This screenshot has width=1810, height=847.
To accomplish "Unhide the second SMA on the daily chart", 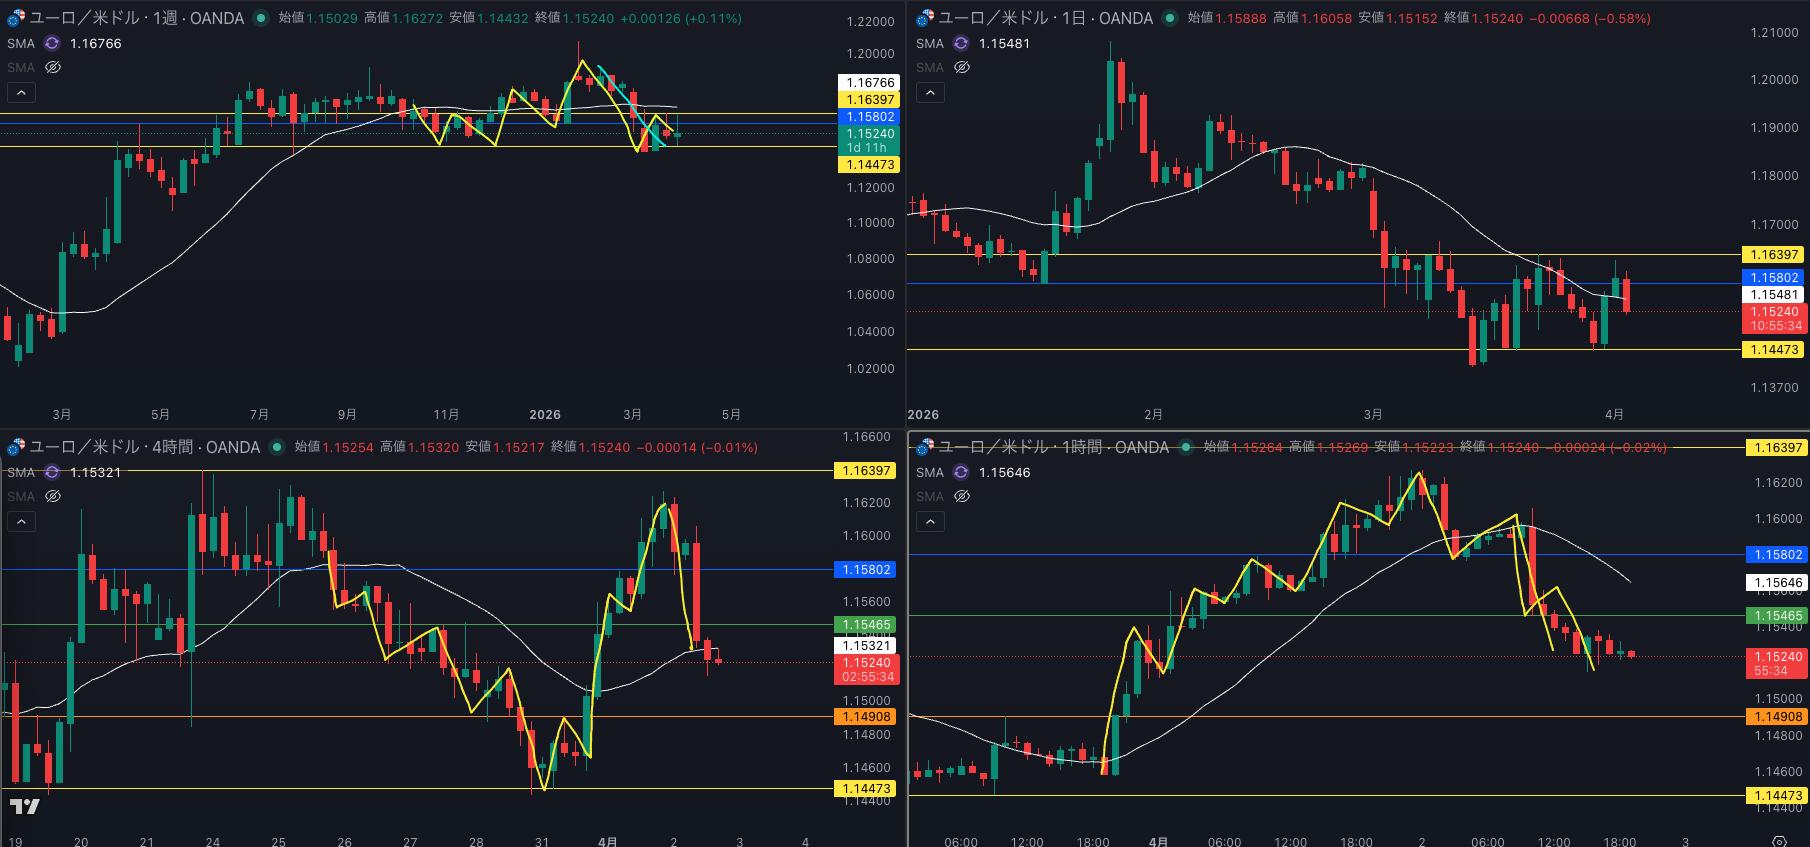I will click(962, 67).
